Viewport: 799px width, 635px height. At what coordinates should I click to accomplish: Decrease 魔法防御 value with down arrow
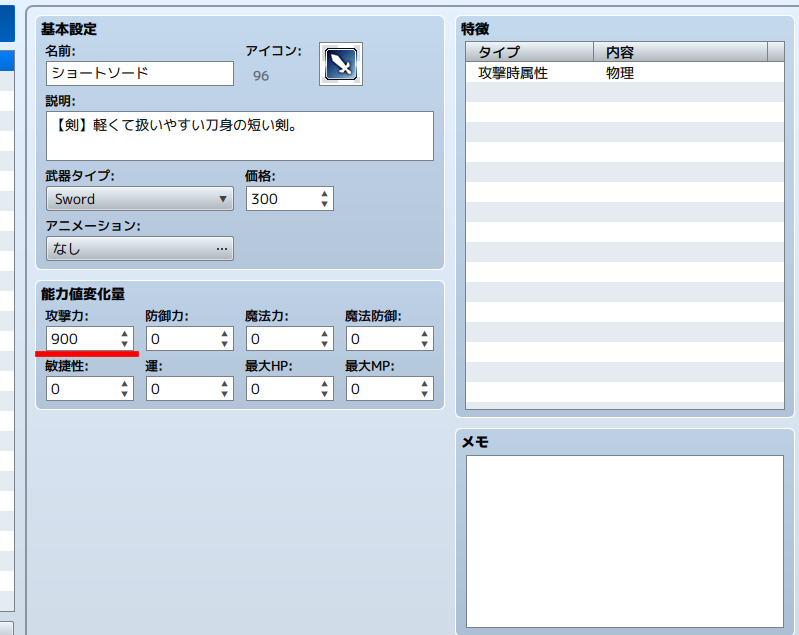(424, 344)
